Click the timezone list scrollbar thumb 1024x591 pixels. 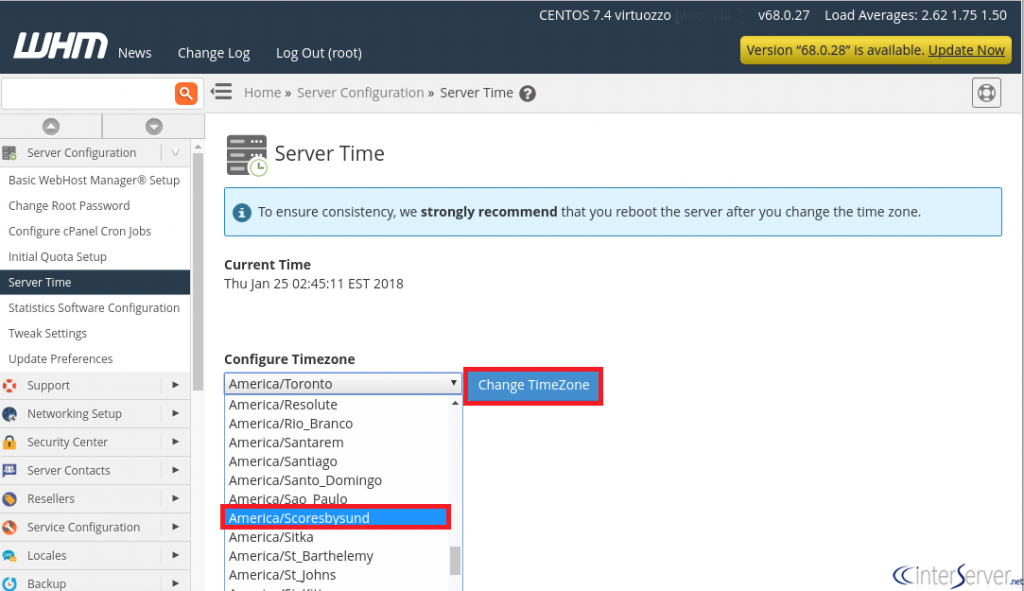tap(455, 560)
